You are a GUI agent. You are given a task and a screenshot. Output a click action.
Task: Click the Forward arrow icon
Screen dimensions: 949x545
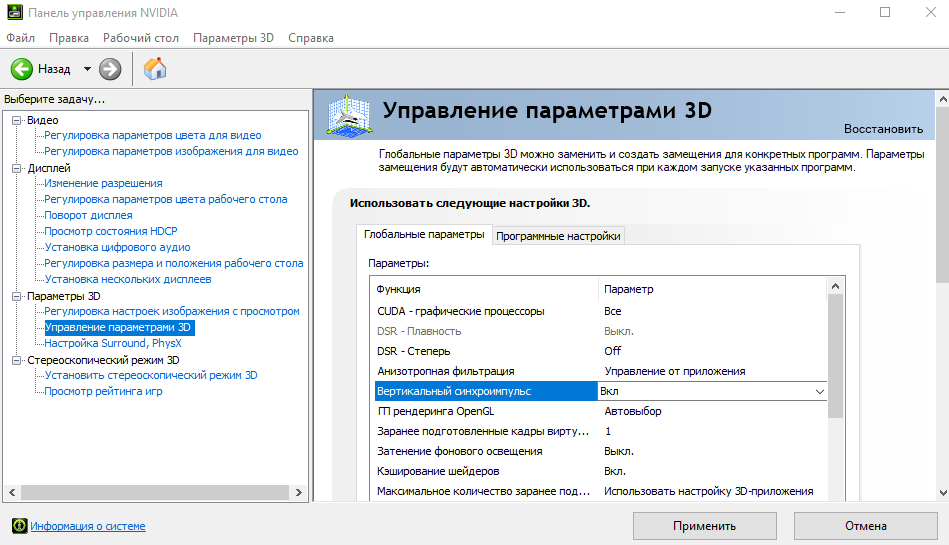click(110, 69)
